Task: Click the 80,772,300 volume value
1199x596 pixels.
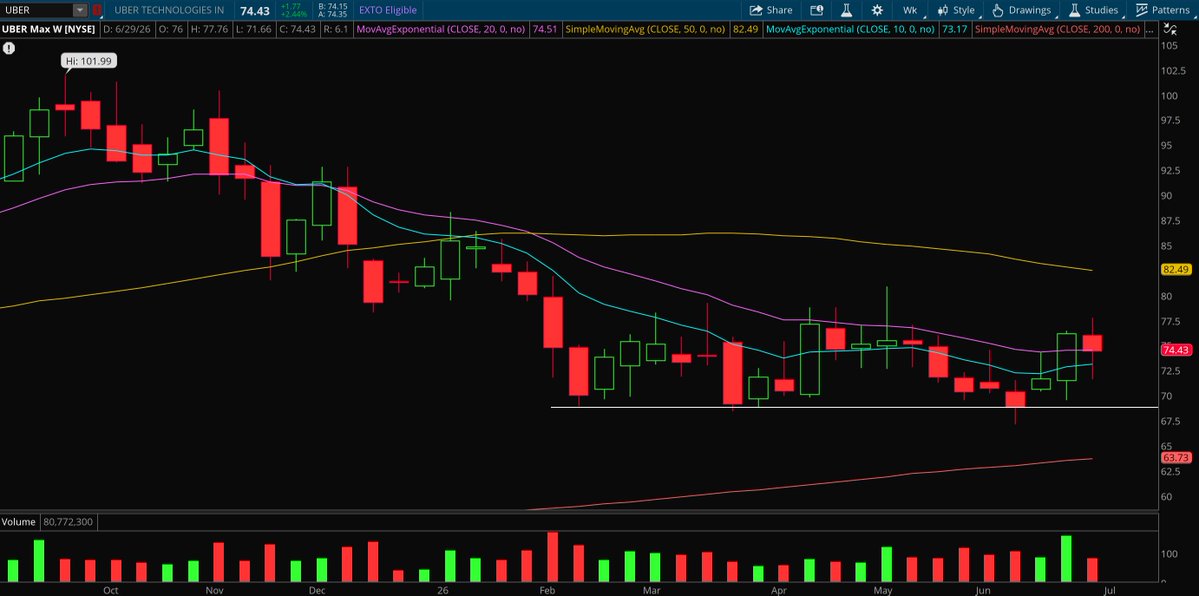Action: [x=69, y=522]
